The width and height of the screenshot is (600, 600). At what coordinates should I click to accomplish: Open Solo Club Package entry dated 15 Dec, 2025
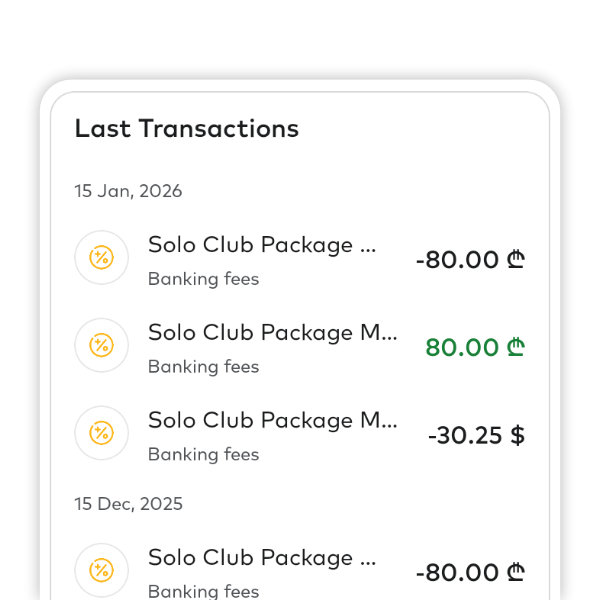(262, 557)
